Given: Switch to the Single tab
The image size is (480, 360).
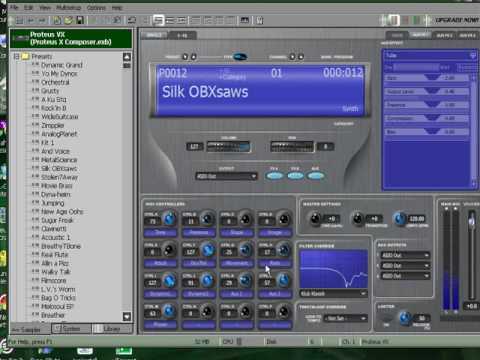Looking at the screenshot, I should pyautogui.click(x=154, y=35).
